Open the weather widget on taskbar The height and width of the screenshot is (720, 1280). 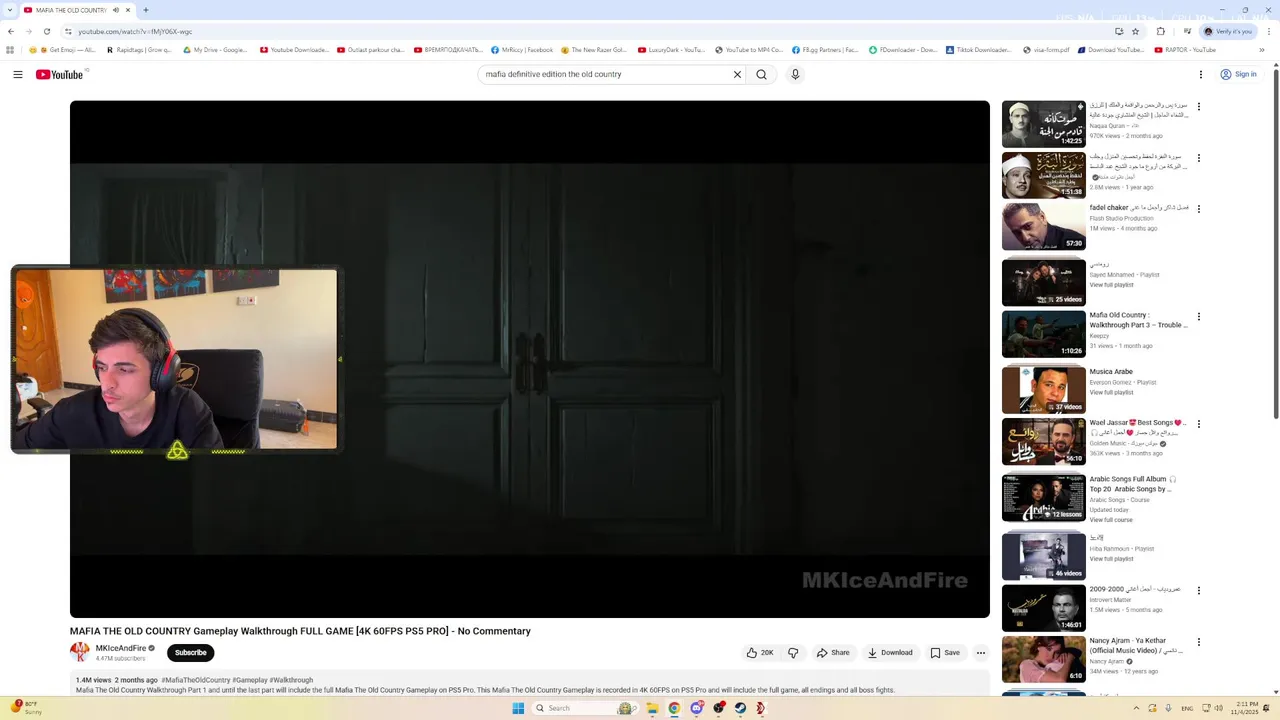27,708
